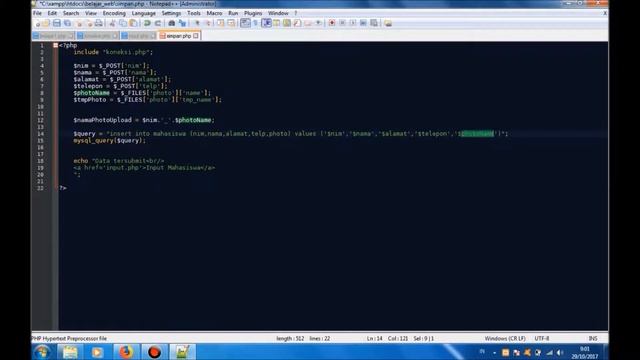
Task: Open the Macro menu
Action: (x=214, y=13)
